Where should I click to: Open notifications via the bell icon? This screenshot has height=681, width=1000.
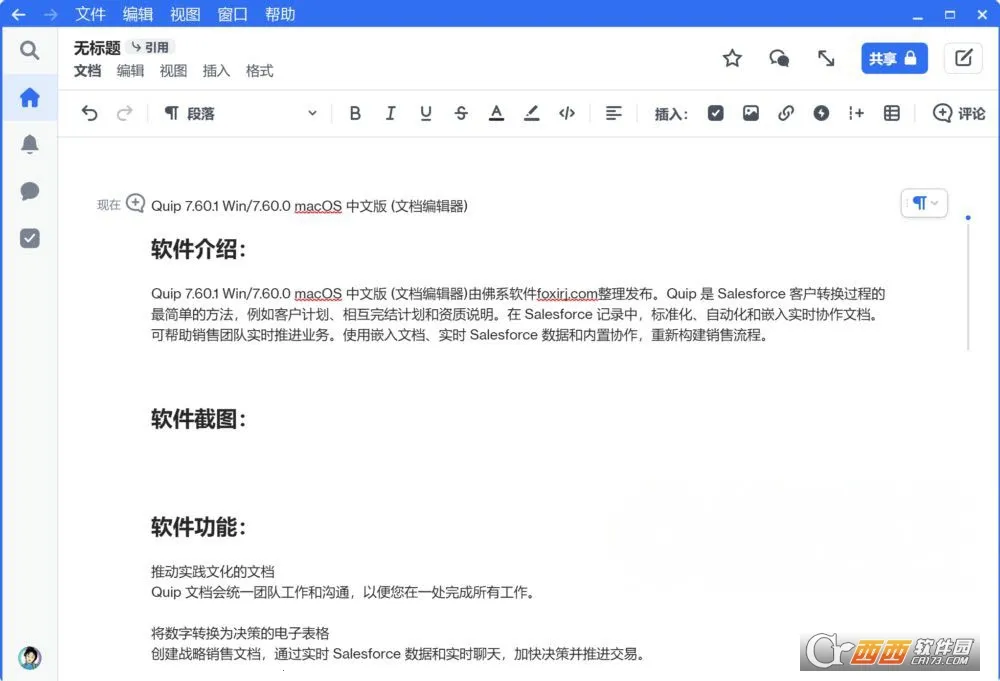[29, 143]
